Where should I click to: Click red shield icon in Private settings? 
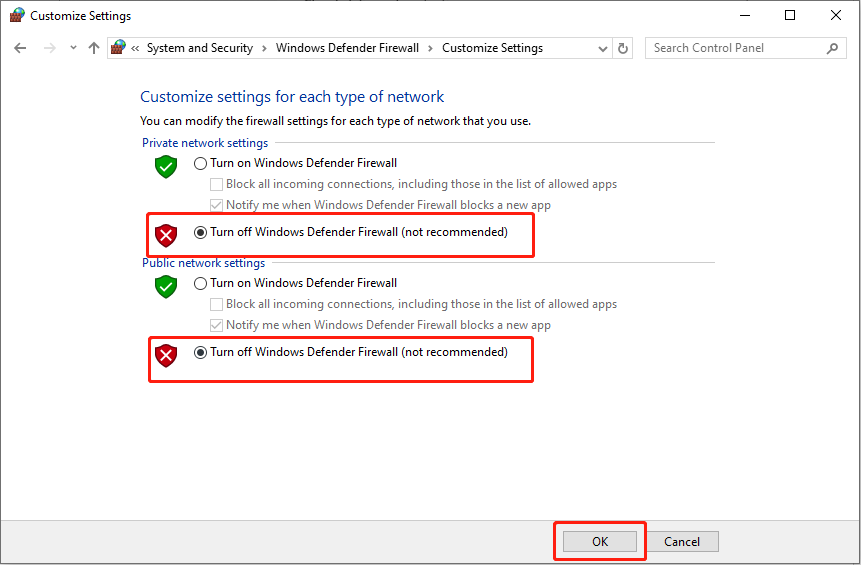[x=166, y=236]
